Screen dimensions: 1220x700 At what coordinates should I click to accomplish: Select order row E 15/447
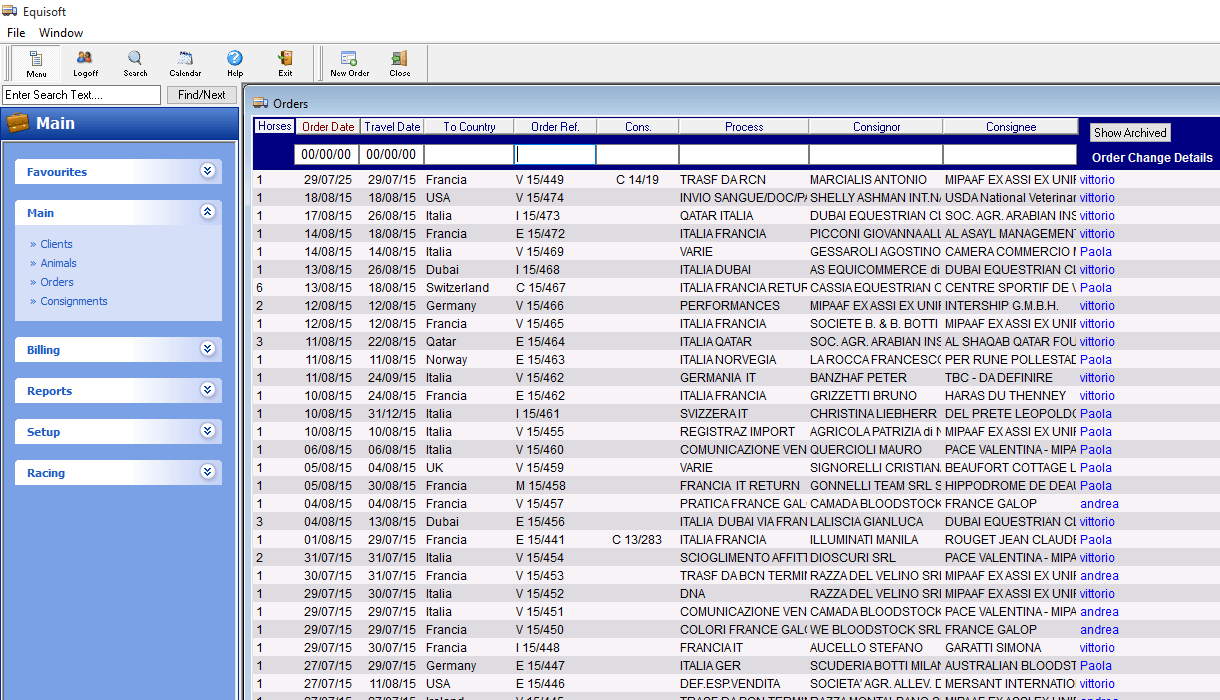pos(736,666)
